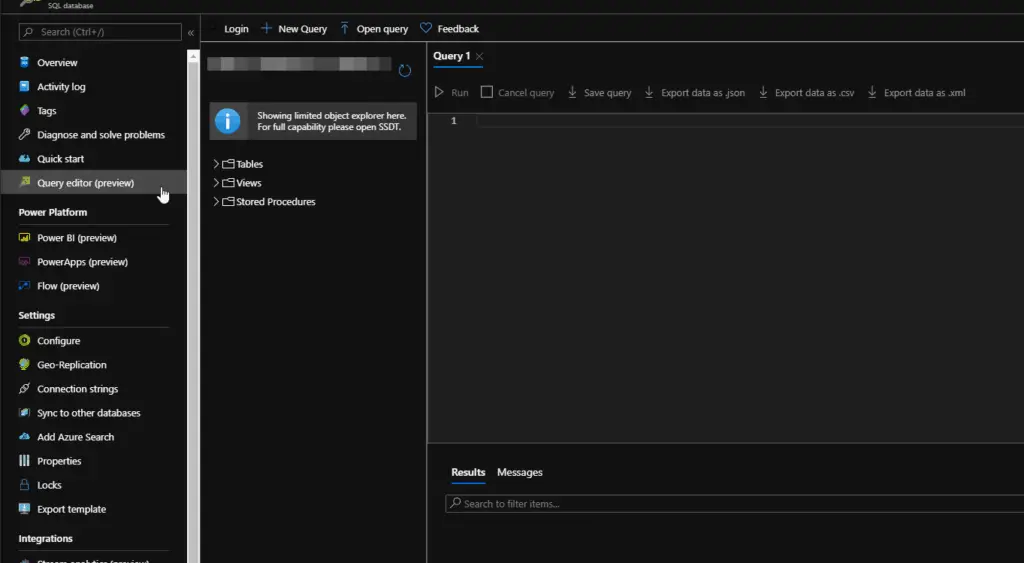Viewport: 1024px width, 563px height.
Task: Click the Power BI (preview) icon
Action: click(25, 238)
